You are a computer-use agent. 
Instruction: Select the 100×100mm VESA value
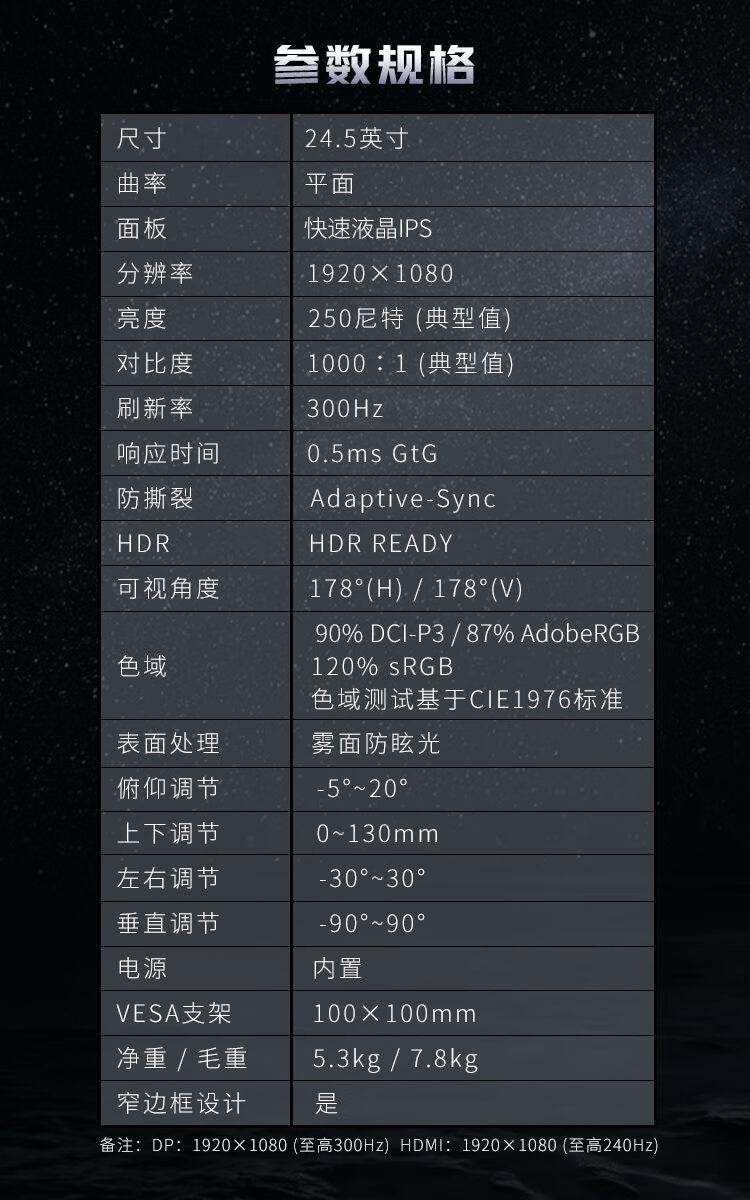pyautogui.click(x=394, y=1013)
